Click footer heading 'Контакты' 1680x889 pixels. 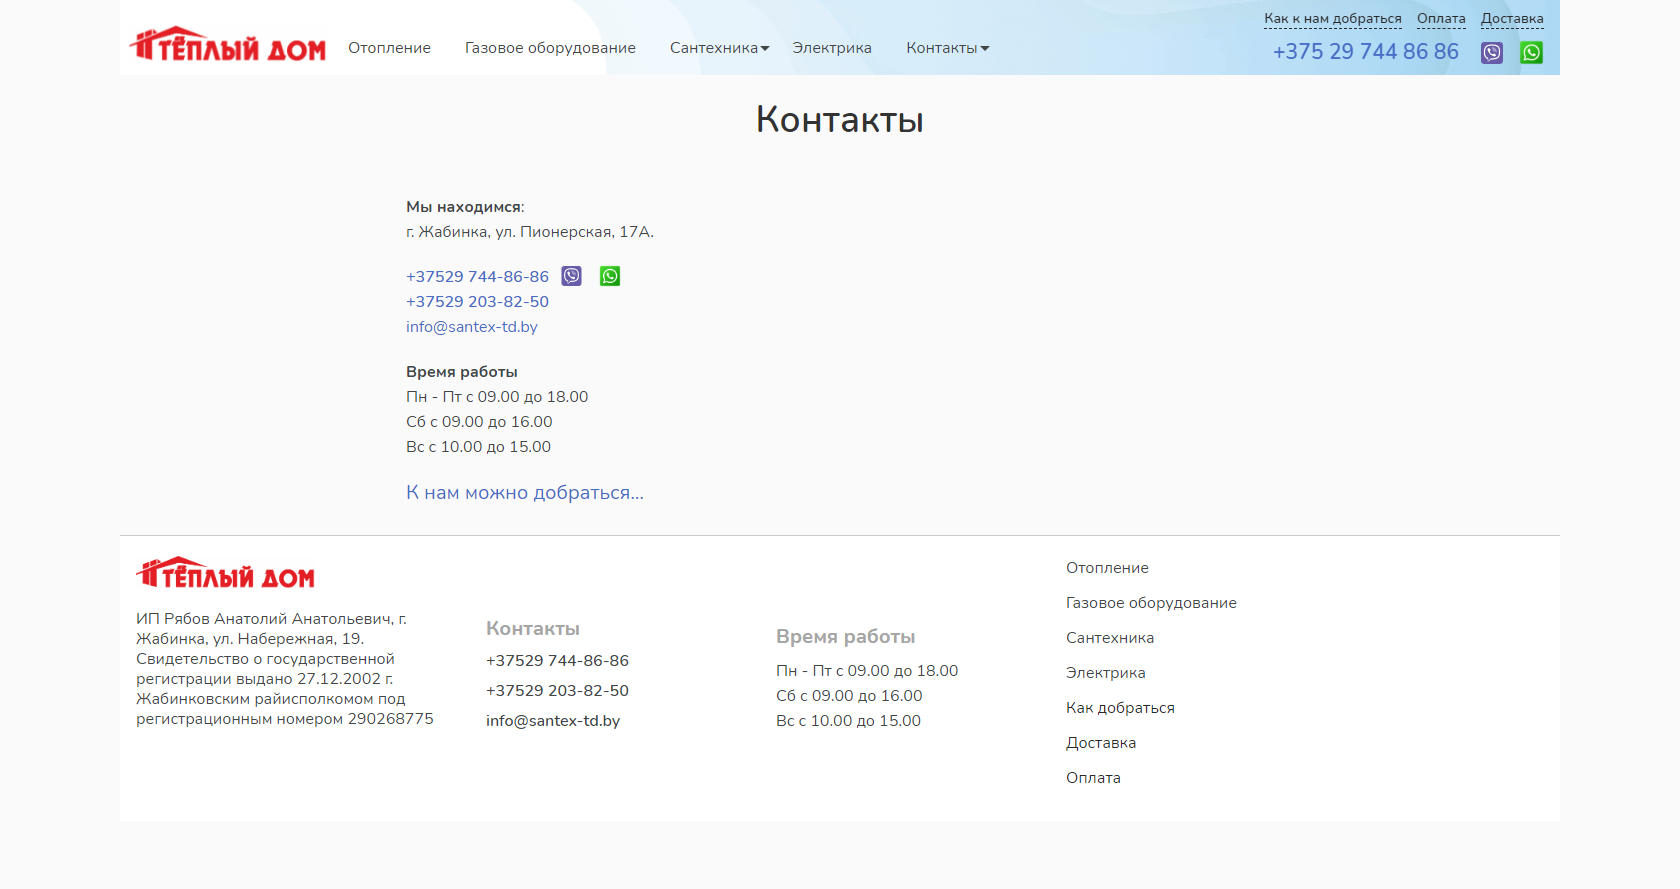pos(533,629)
